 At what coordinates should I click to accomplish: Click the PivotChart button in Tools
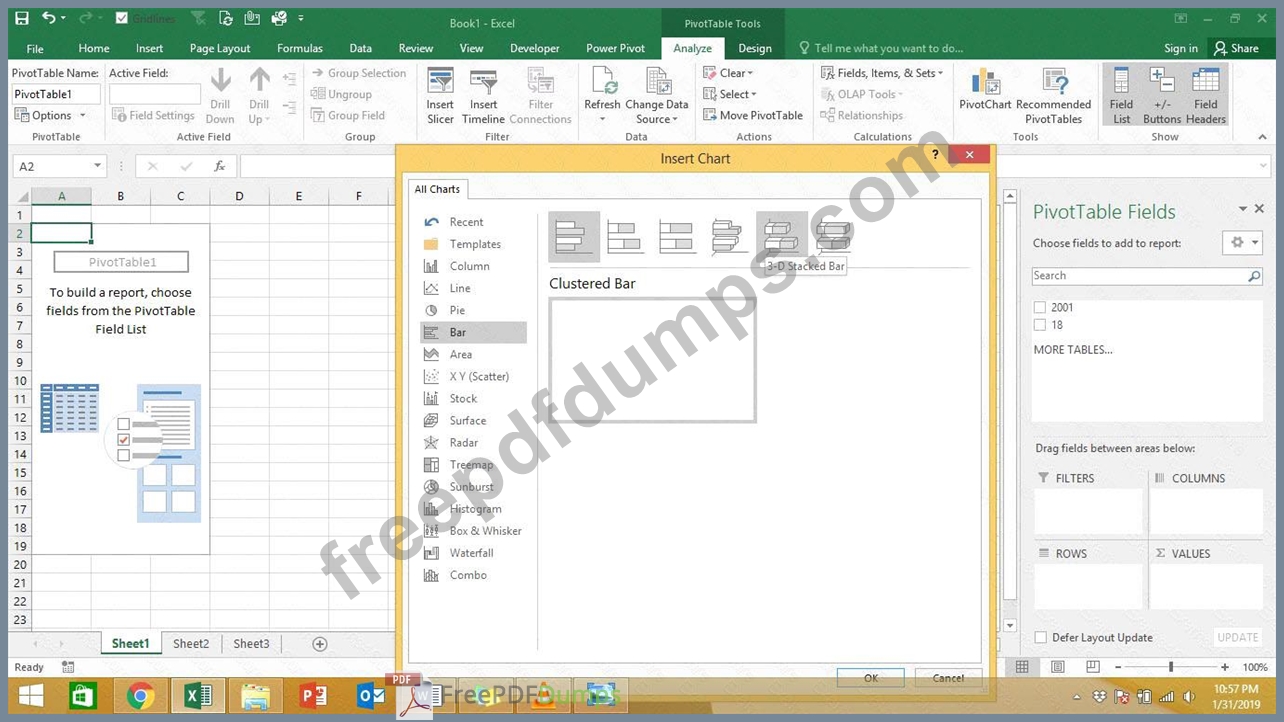tap(985, 91)
